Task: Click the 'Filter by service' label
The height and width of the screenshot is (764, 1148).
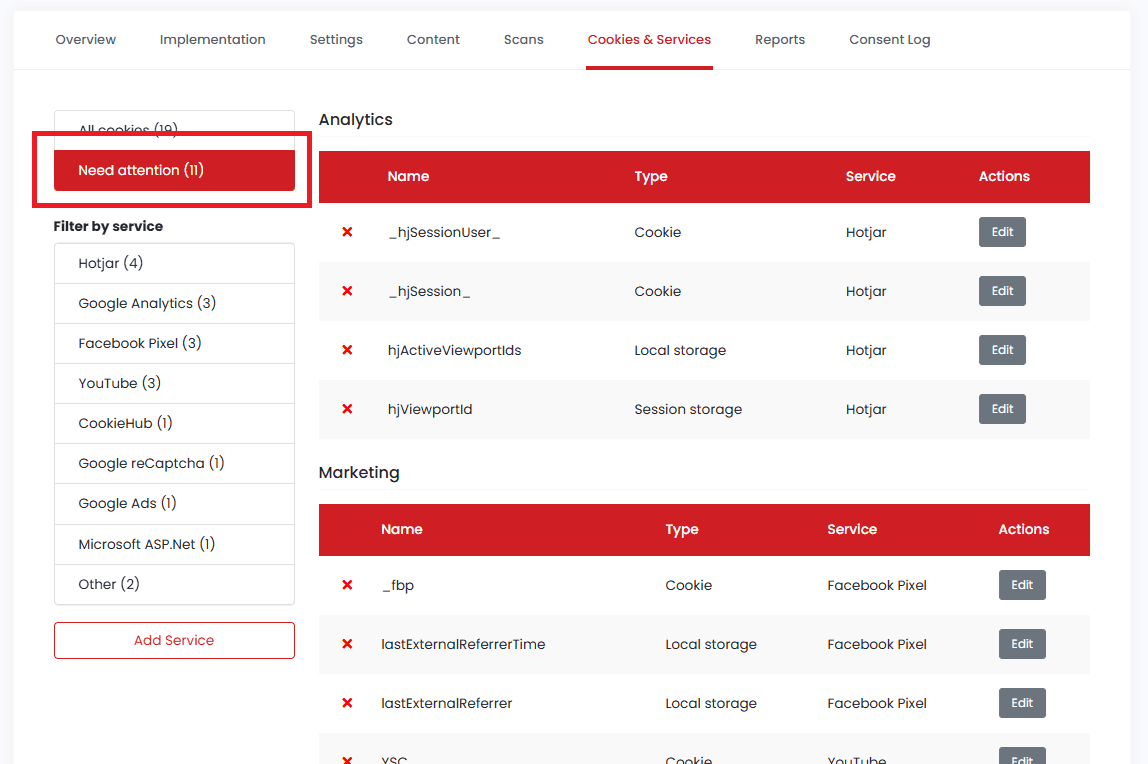Action: pos(108,226)
